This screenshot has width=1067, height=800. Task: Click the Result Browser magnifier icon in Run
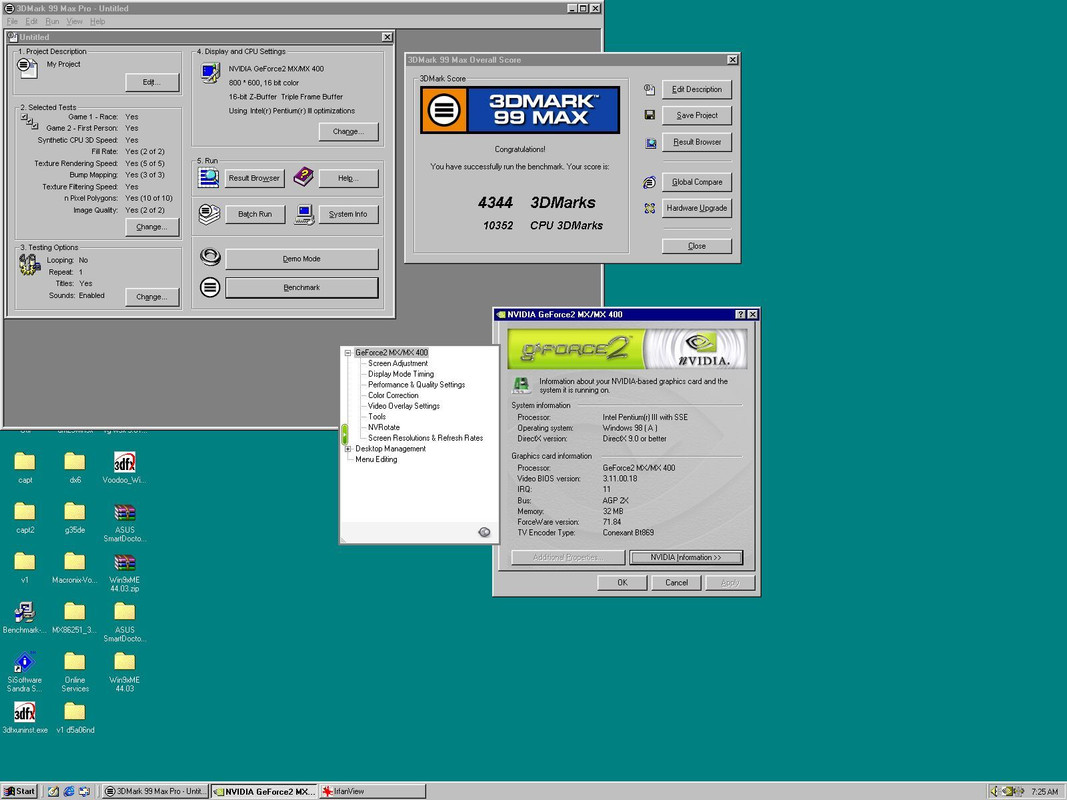coord(209,178)
